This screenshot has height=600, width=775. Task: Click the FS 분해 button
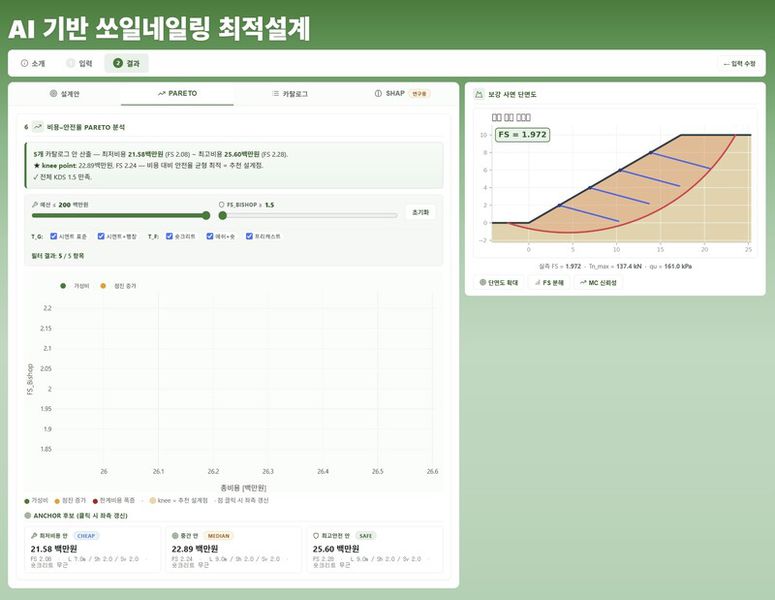point(549,283)
